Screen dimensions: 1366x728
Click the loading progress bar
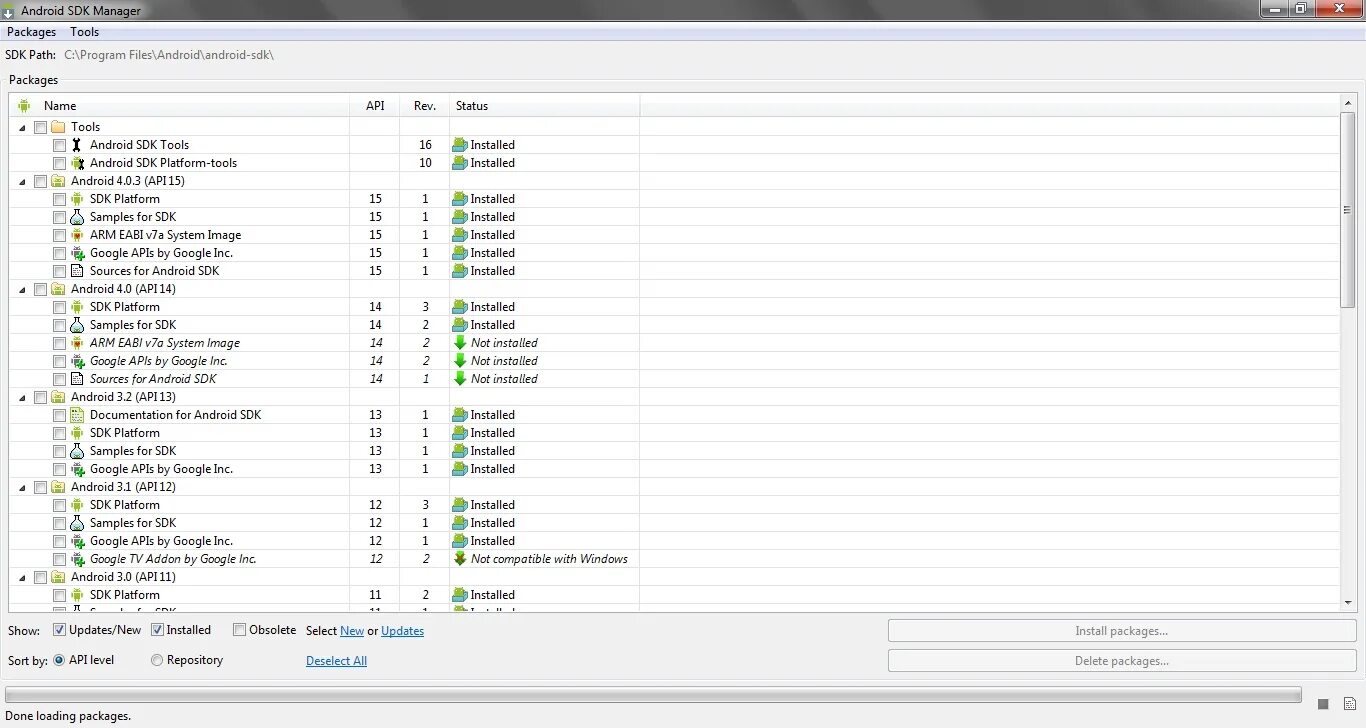click(653, 694)
